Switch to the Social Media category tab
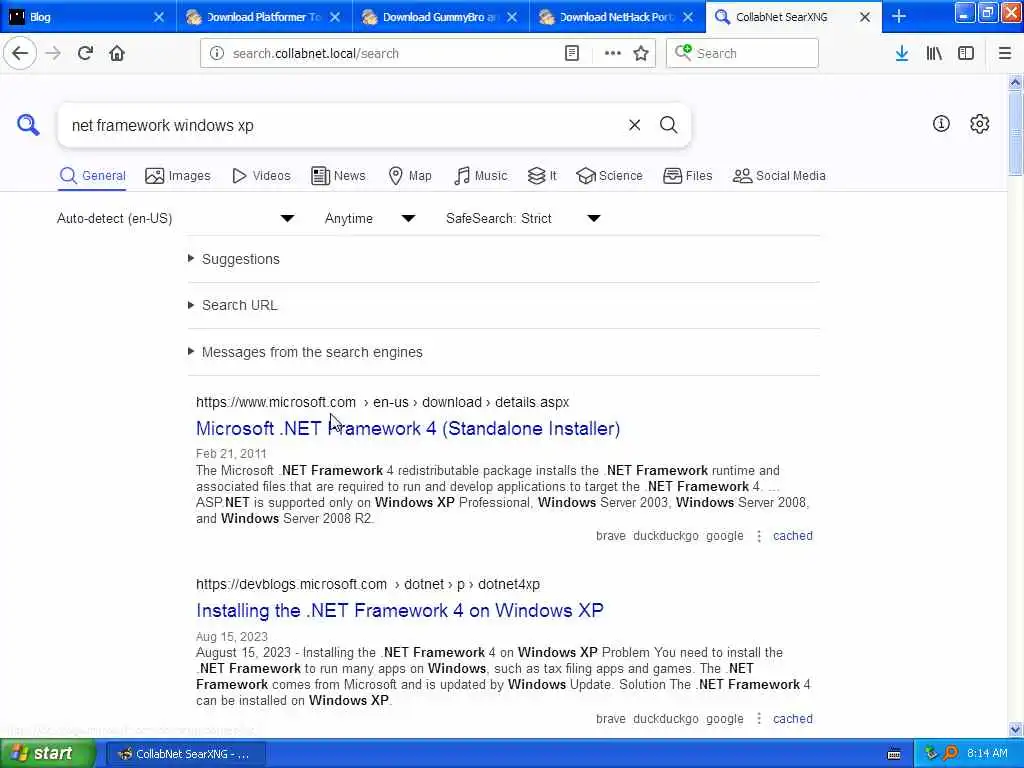 [779, 176]
